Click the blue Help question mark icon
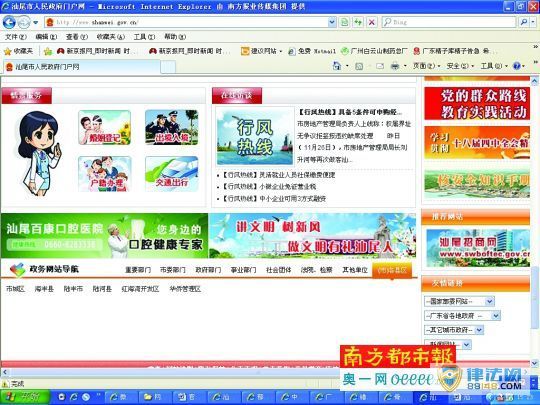This screenshot has height=405, width=540. point(517,66)
